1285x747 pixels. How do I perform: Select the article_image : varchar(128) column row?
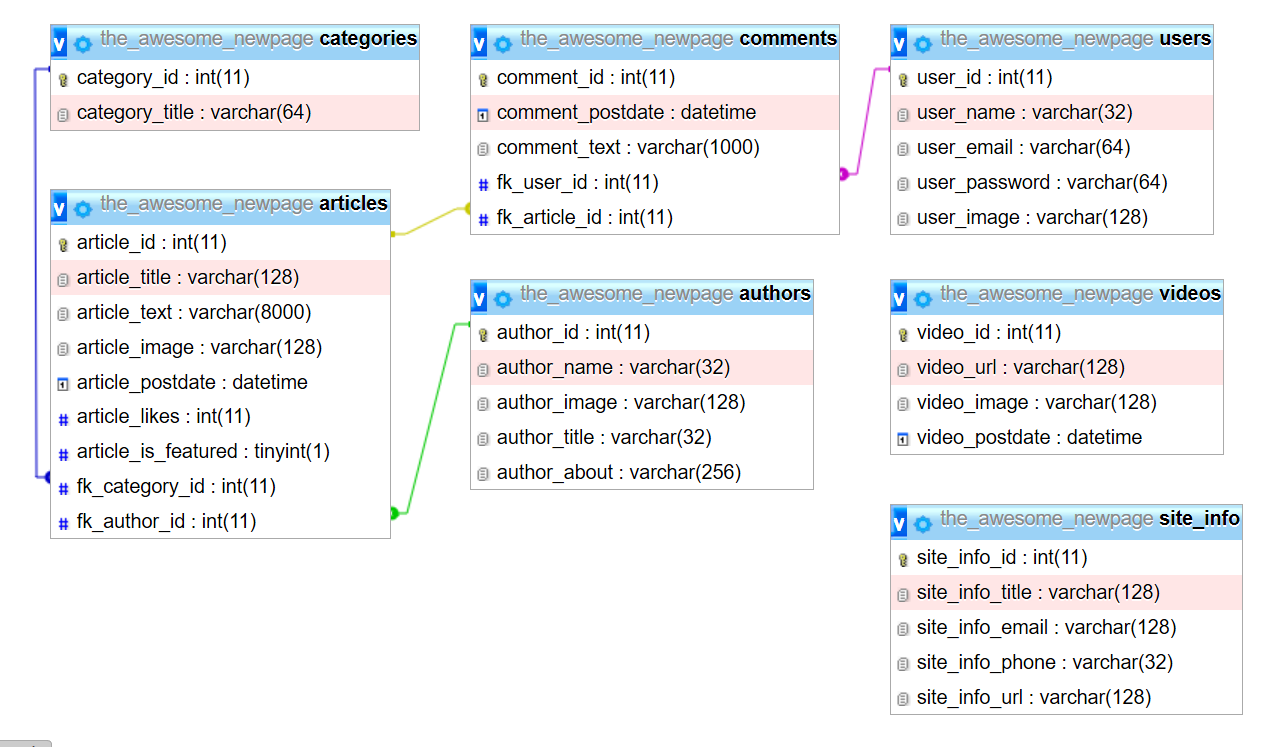[220, 347]
